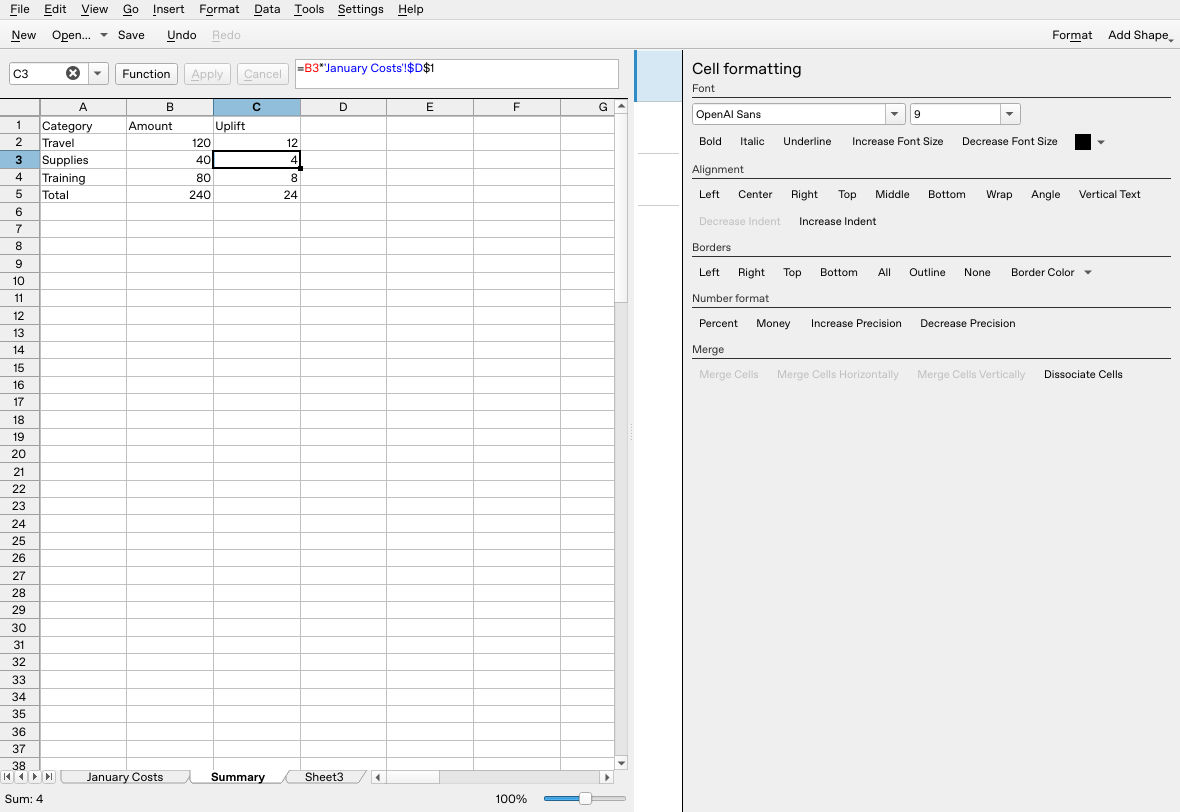Click Undo in the toolbar

181,35
